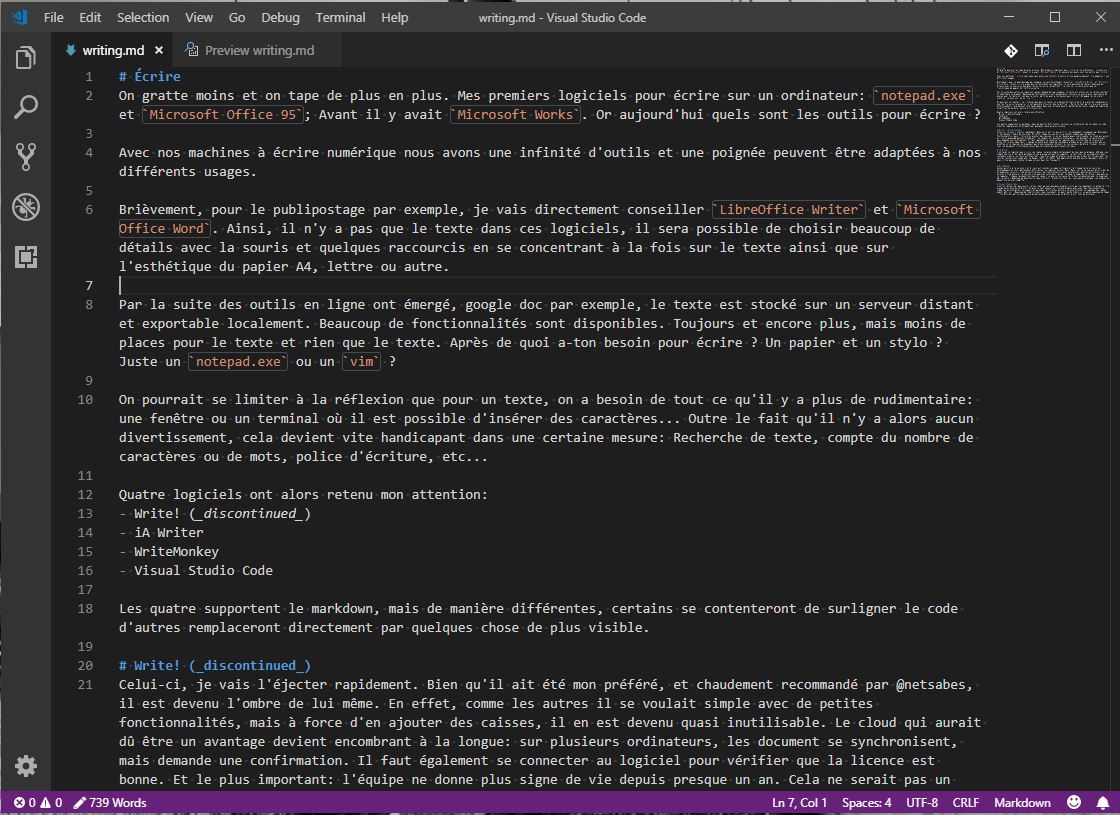The width and height of the screenshot is (1120, 815).
Task: Open the Debug view in activity bar
Action: click(26, 207)
